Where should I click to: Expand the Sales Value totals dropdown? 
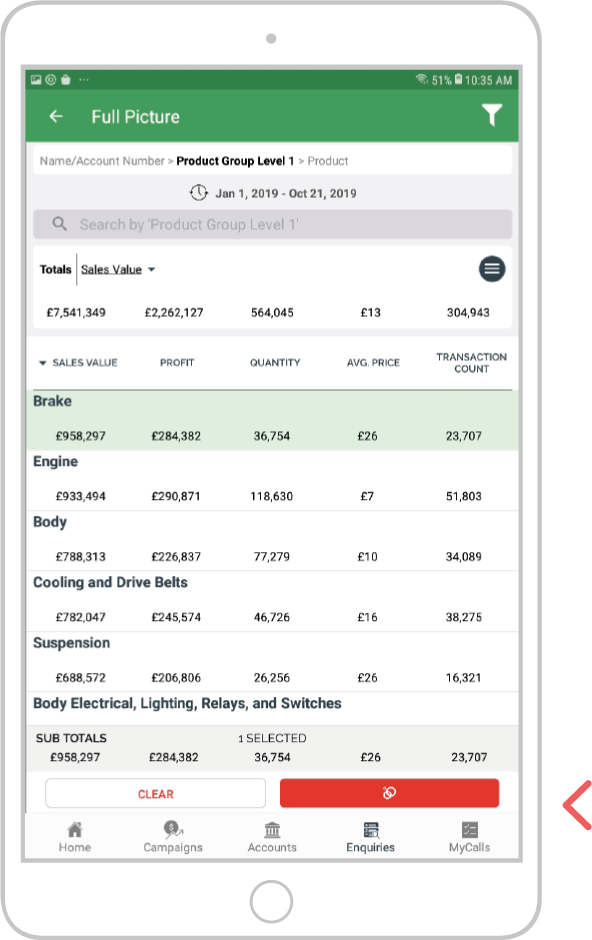coord(118,270)
